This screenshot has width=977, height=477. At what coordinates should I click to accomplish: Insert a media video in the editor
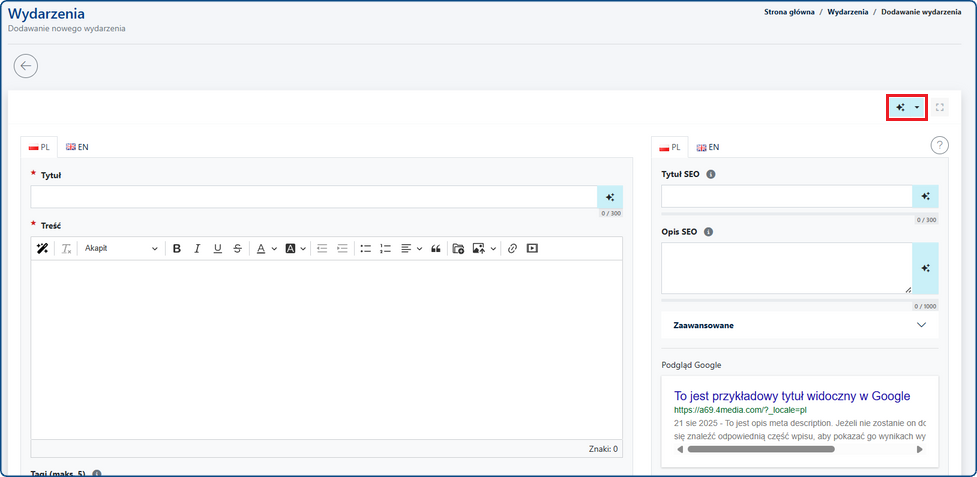click(x=532, y=248)
